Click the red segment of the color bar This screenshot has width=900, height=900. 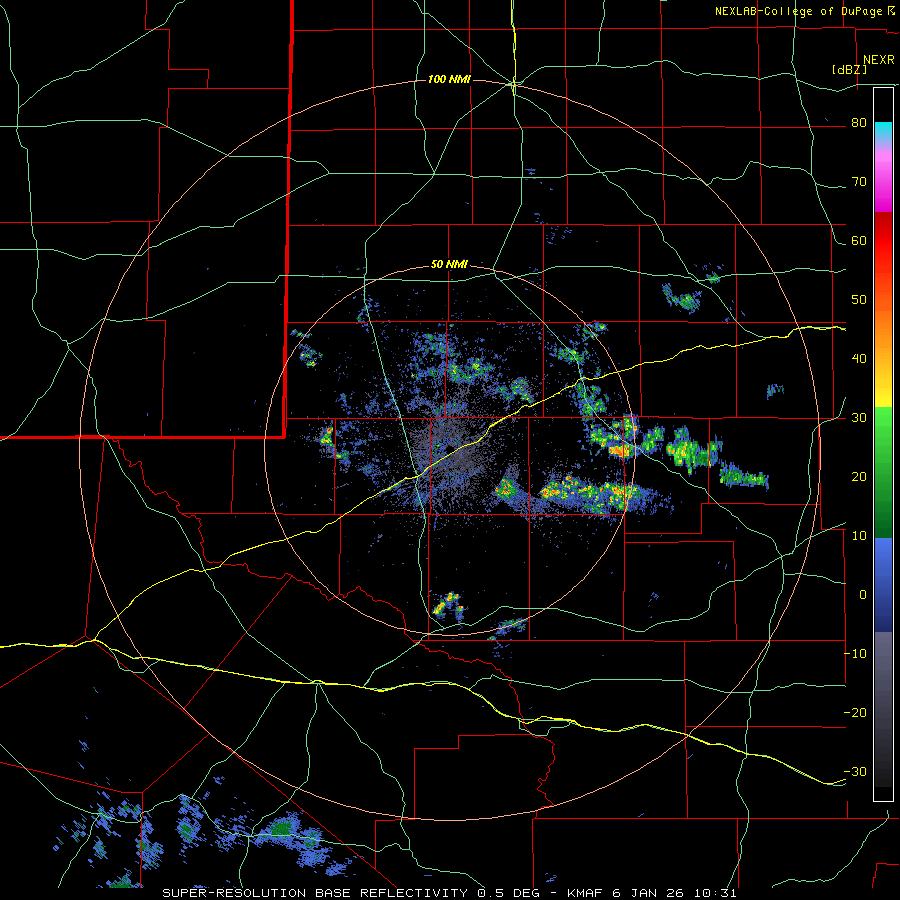[883, 241]
